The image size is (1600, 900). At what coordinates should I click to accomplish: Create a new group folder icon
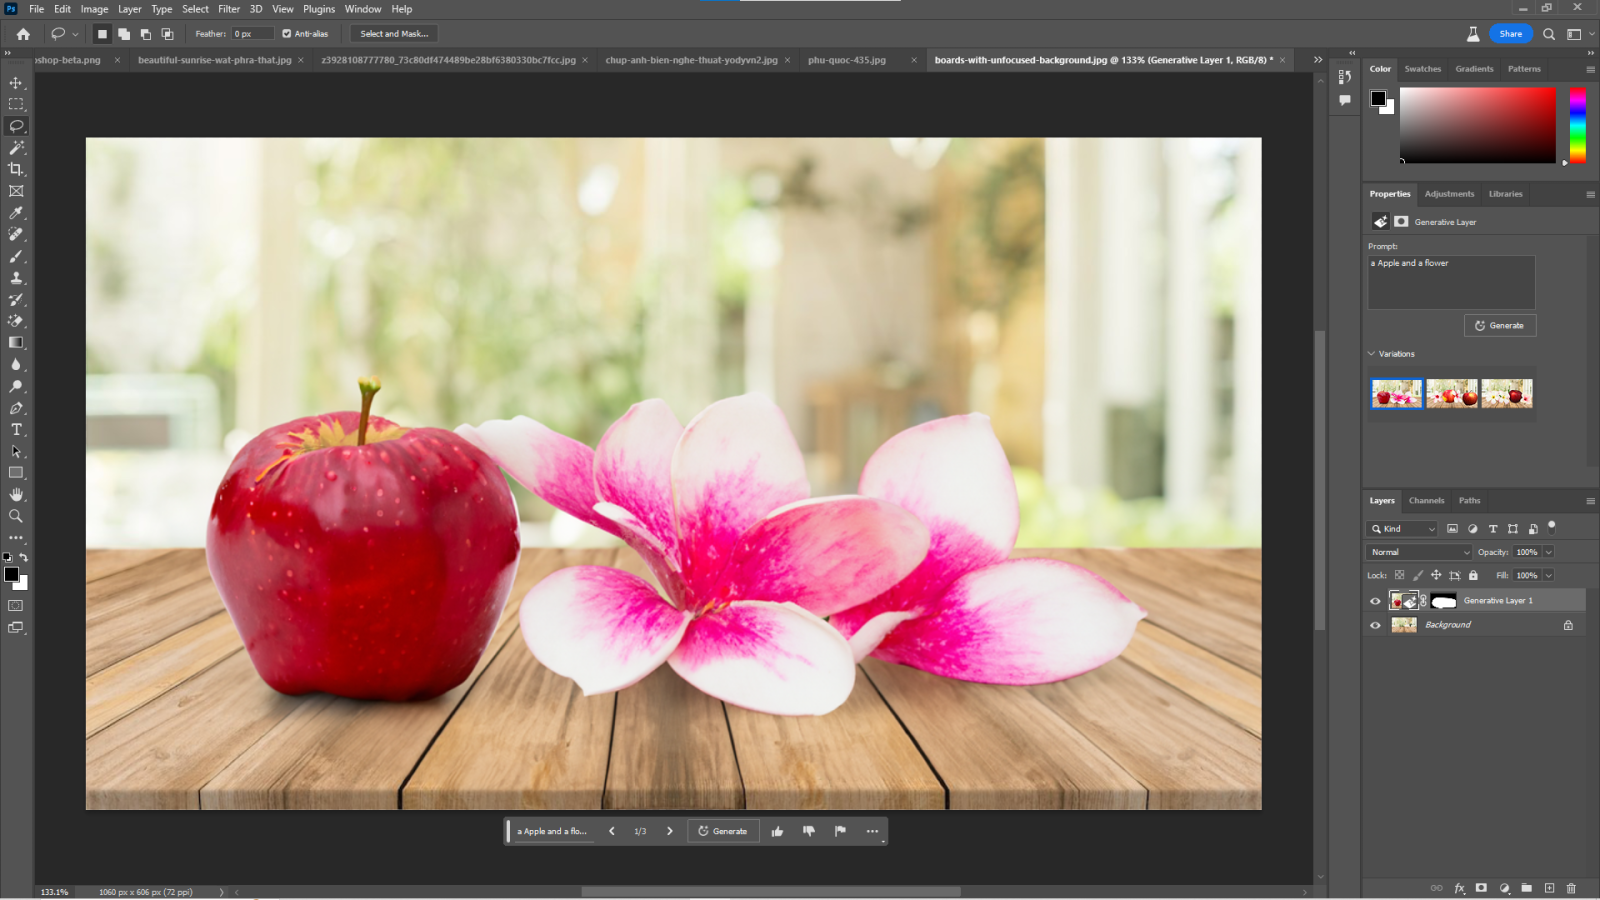(1526, 888)
